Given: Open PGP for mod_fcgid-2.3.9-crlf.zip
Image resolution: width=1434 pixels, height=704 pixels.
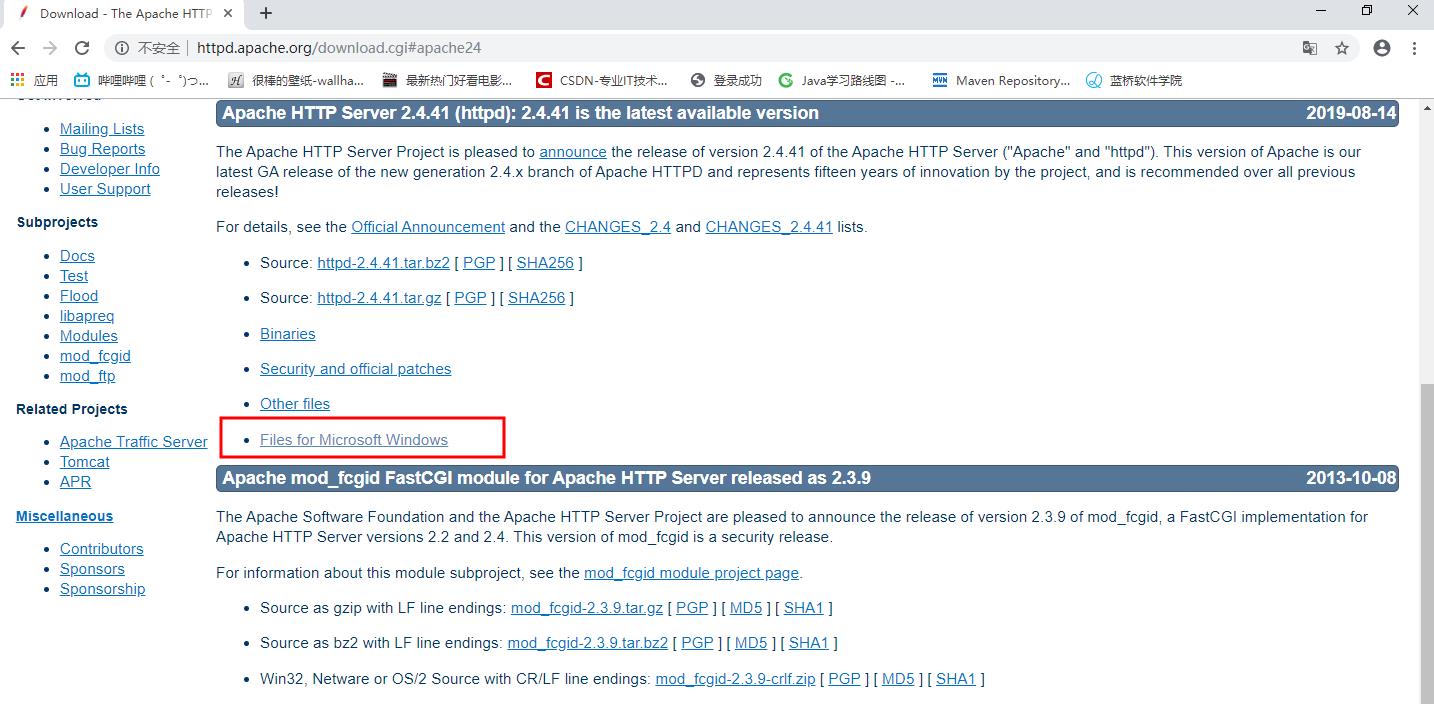Looking at the screenshot, I should 845,679.
